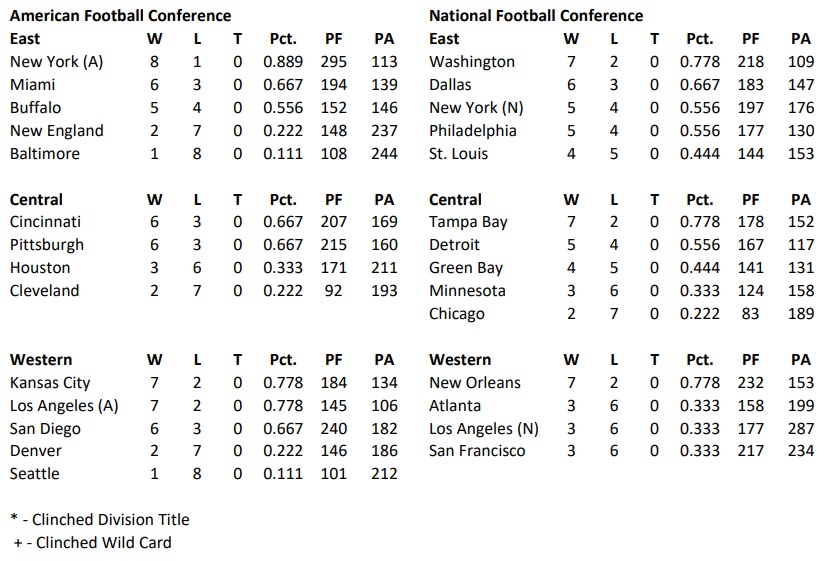
Task: Click the Philadelphia team name
Action: click(473, 131)
